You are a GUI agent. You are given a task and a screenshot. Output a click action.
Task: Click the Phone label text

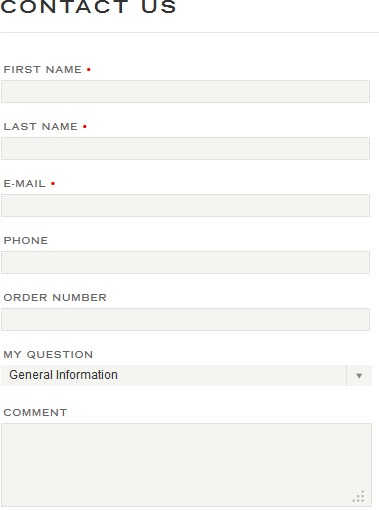(x=26, y=241)
